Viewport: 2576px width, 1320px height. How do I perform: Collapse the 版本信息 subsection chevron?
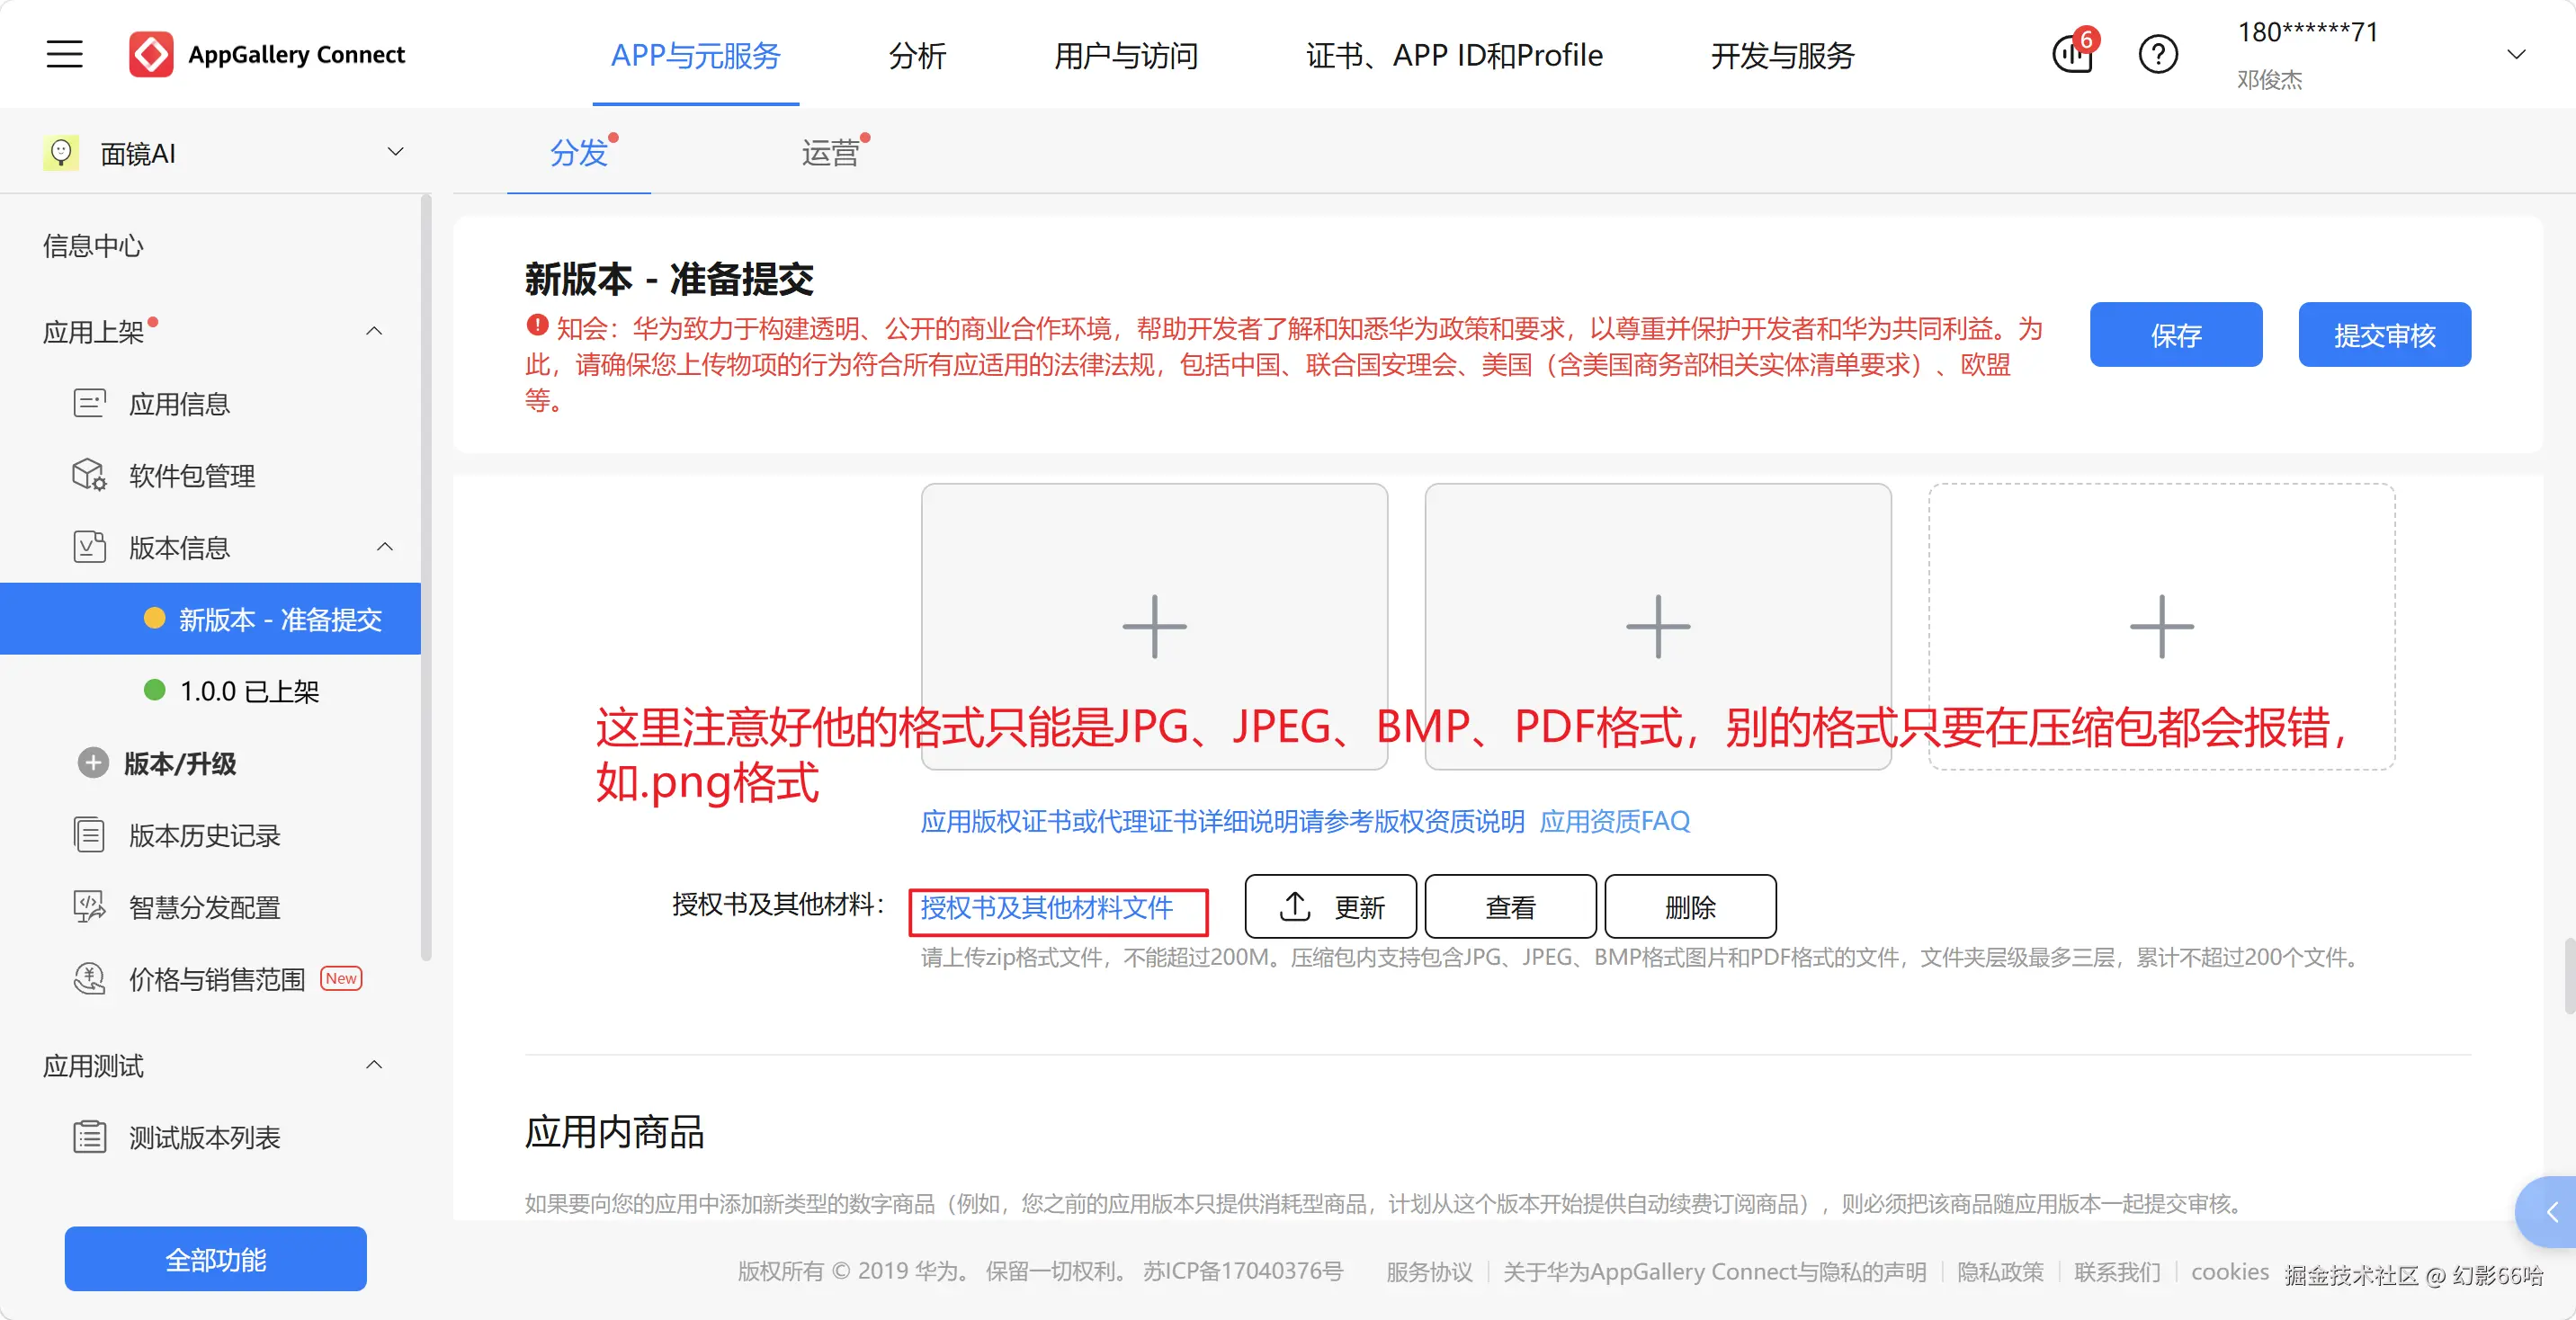point(385,547)
